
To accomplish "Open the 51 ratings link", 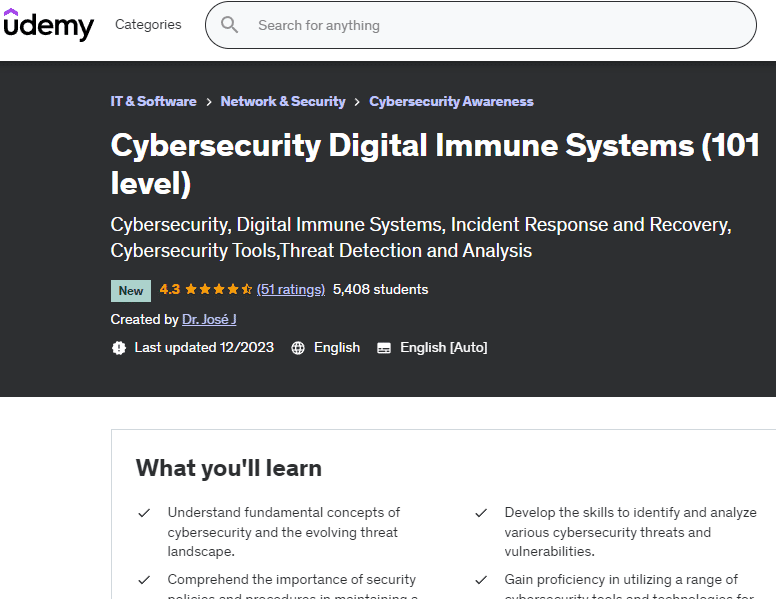I will [x=291, y=290].
